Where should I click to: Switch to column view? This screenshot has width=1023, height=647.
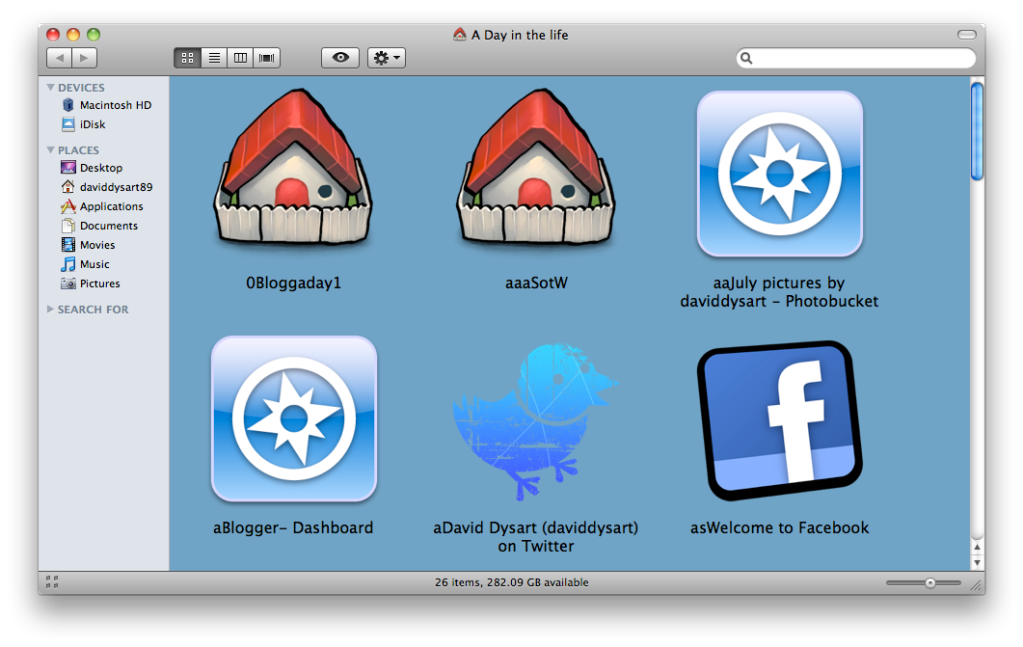coord(241,58)
